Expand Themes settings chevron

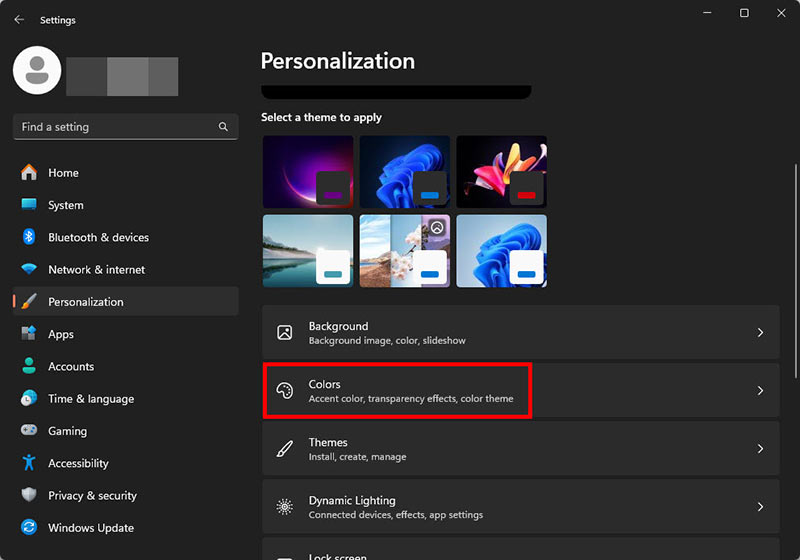click(x=760, y=449)
